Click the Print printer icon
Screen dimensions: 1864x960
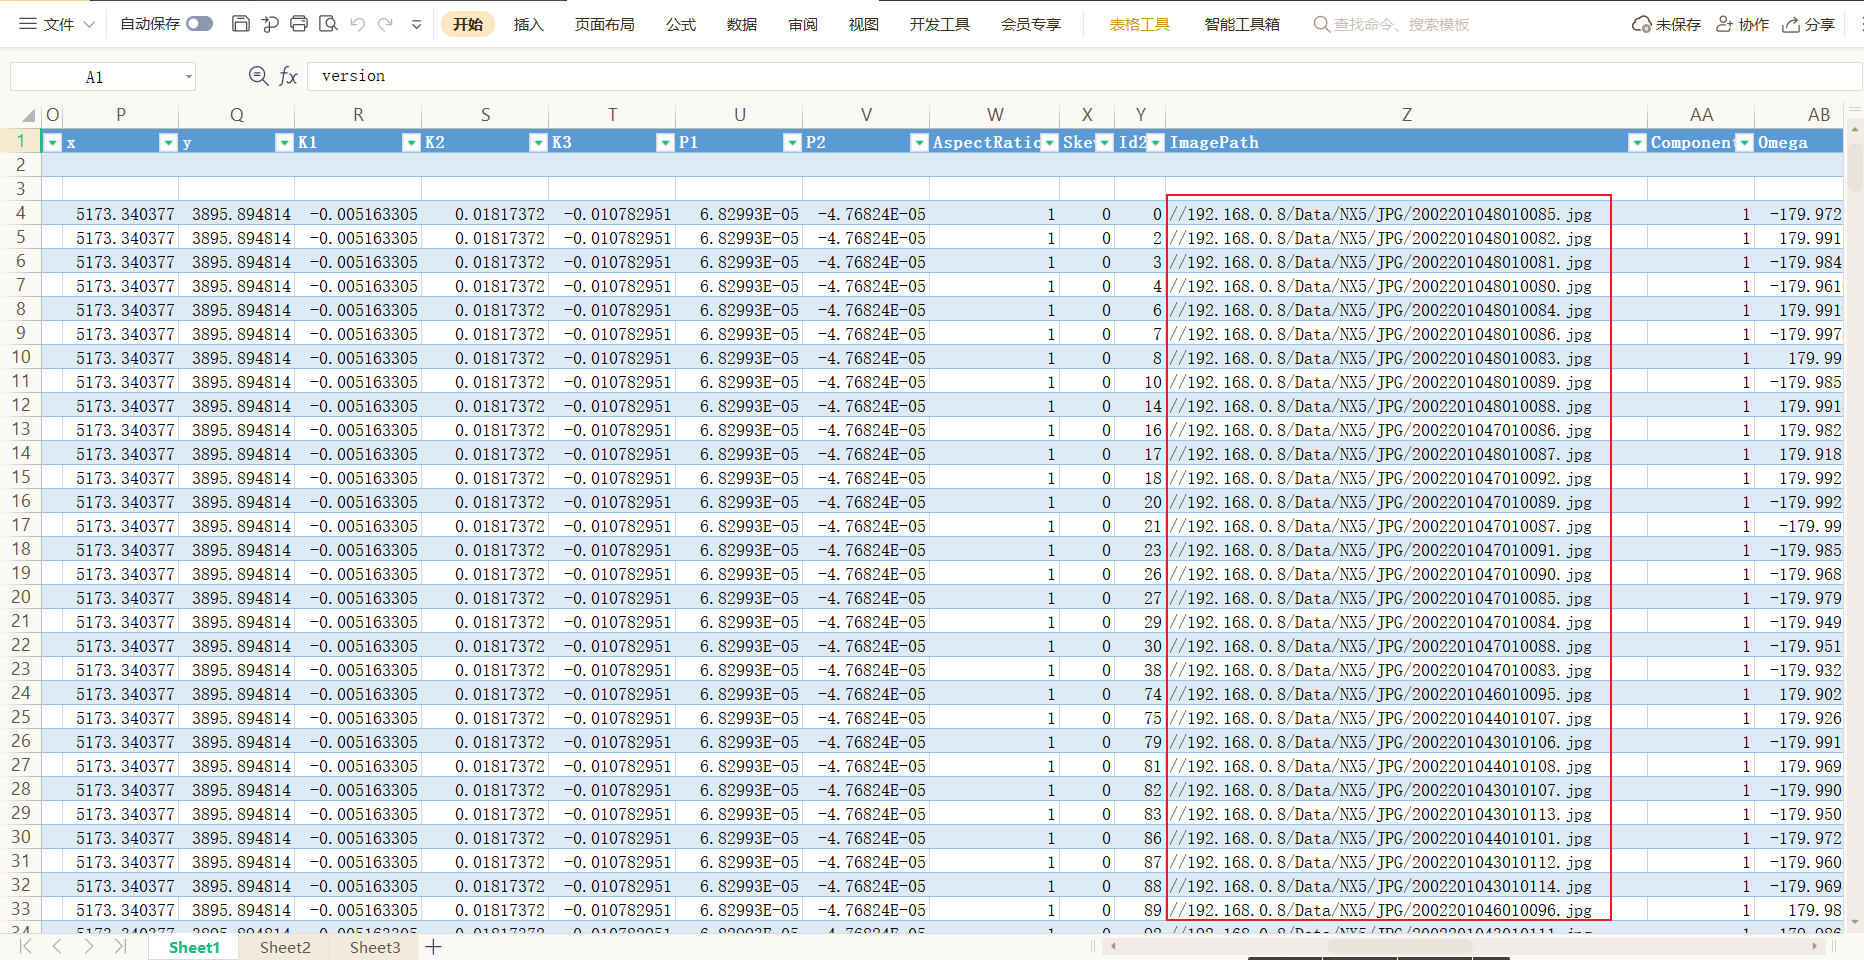coord(298,24)
